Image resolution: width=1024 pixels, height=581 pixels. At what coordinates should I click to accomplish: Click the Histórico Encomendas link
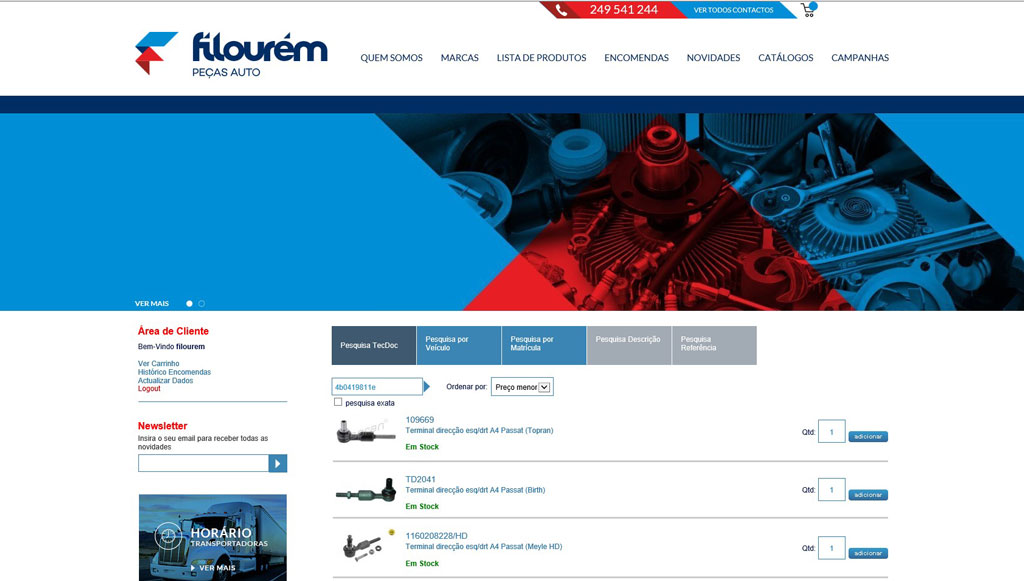click(174, 372)
